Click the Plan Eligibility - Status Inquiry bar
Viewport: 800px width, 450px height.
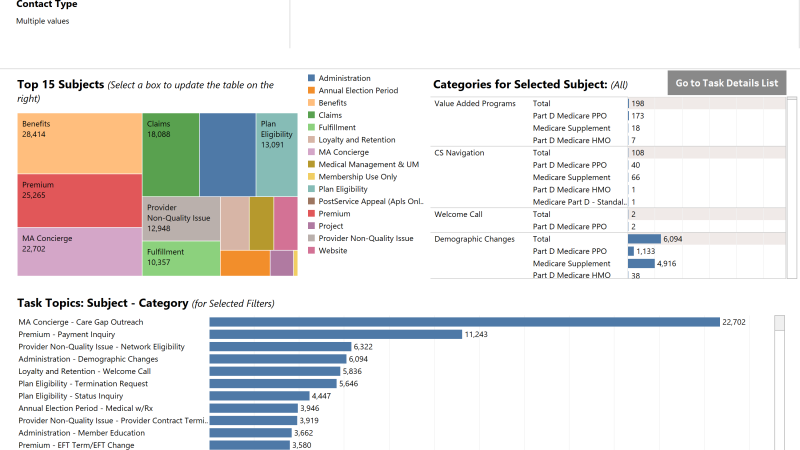coord(259,395)
